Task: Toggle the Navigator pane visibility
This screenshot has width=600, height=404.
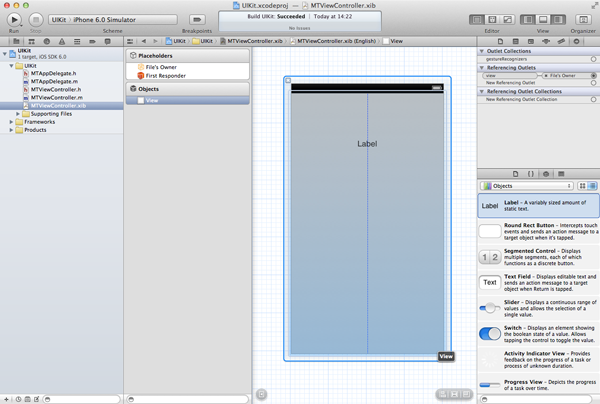Action: coord(528,20)
